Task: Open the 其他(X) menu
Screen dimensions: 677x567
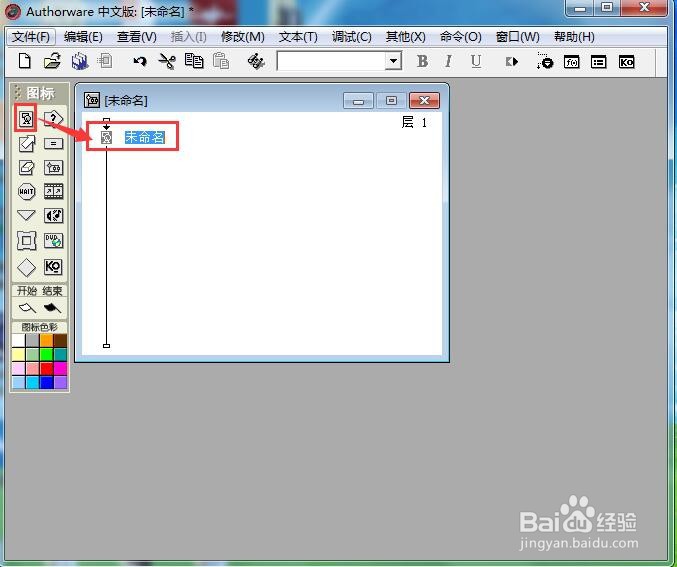Action: [x=406, y=37]
